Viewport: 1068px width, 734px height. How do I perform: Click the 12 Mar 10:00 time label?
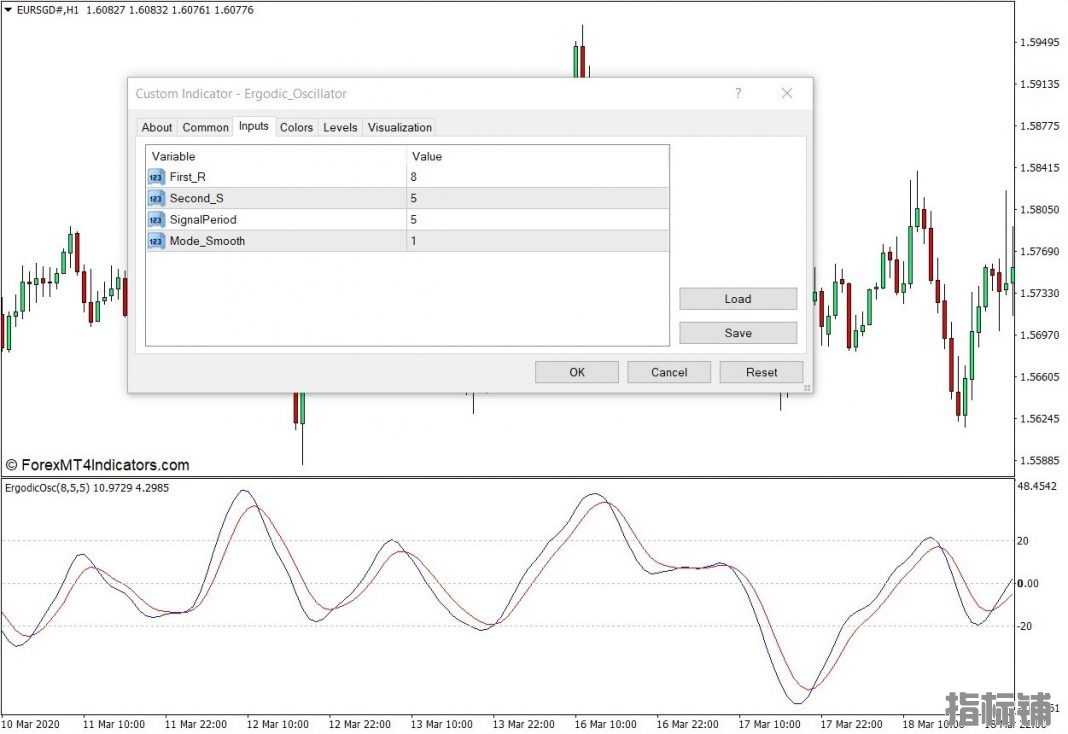point(277,724)
